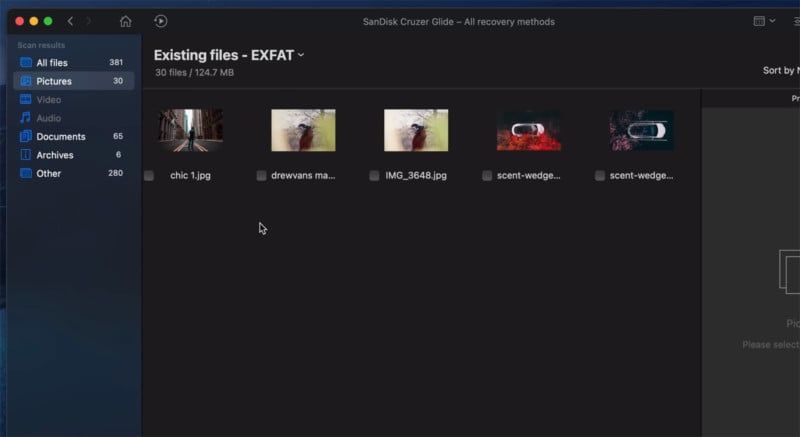The width and height of the screenshot is (800, 437).
Task: Select the drewvans file checkbox
Action: tap(262, 175)
